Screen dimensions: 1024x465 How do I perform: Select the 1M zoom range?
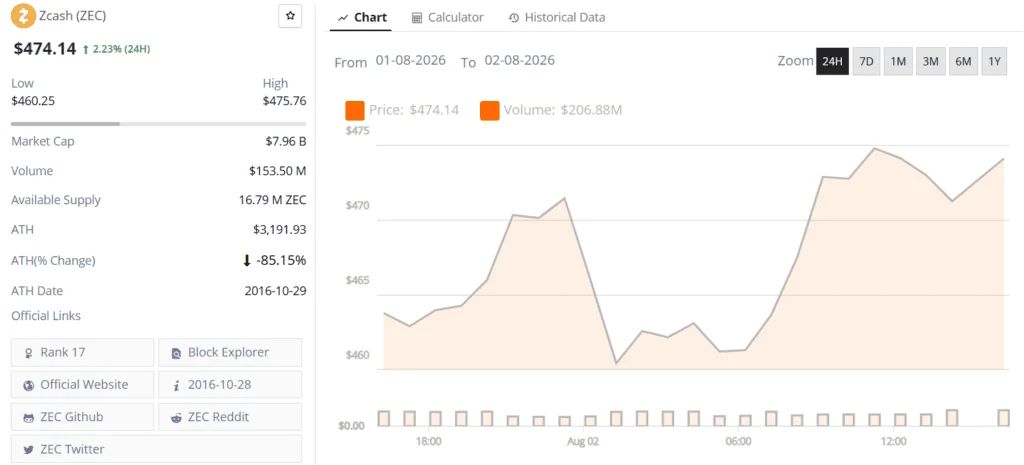tap(898, 61)
